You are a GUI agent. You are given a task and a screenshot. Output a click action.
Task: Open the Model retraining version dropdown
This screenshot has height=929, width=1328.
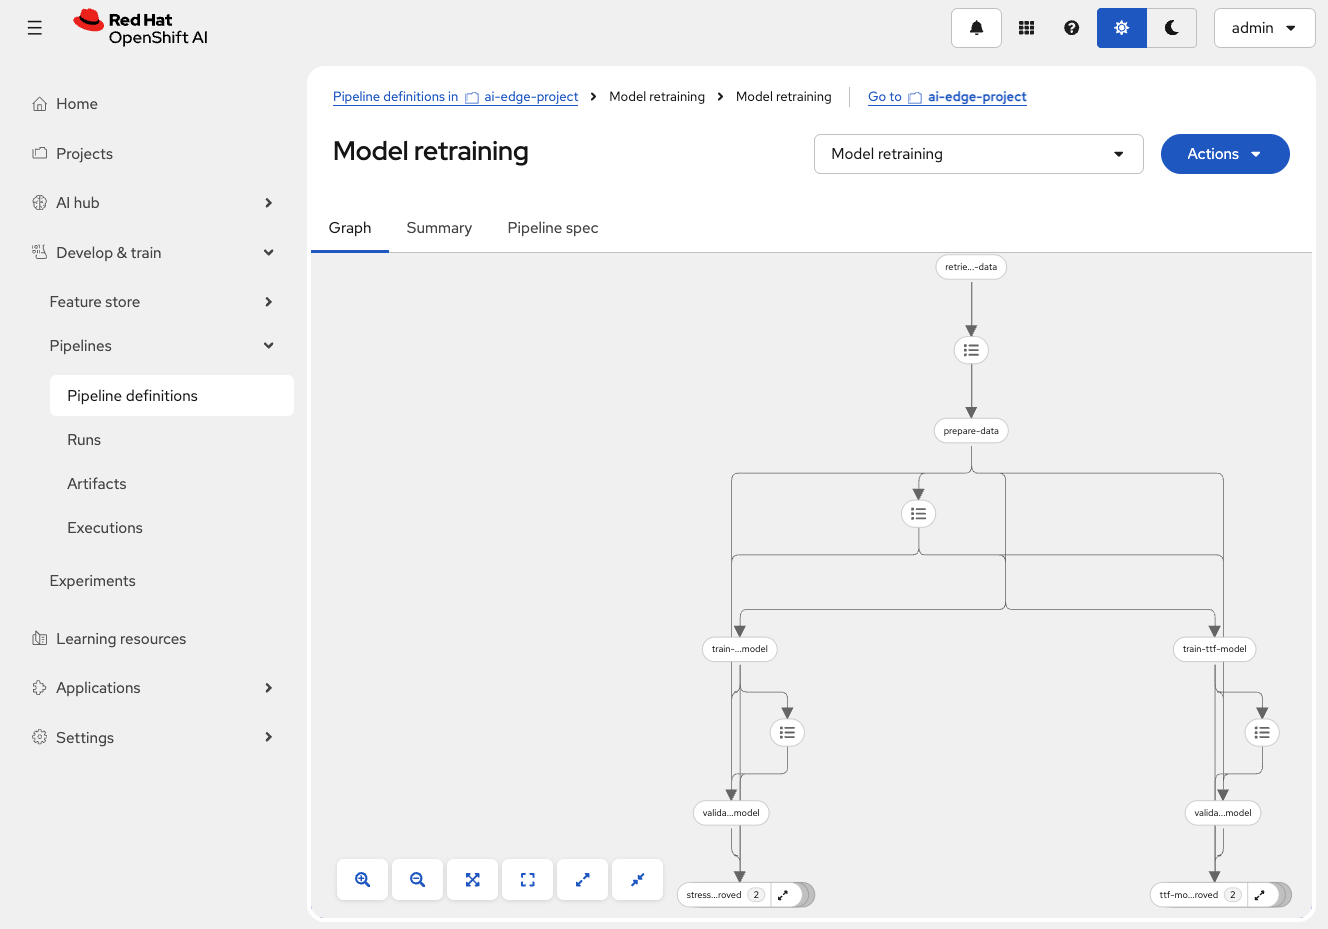(978, 154)
